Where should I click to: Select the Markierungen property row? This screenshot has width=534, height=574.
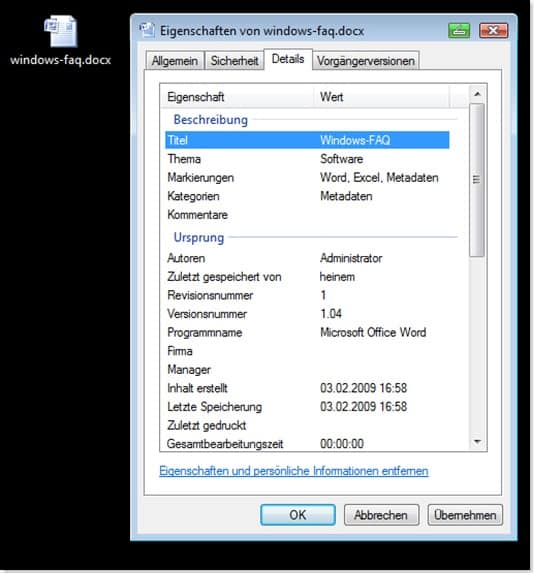307,178
